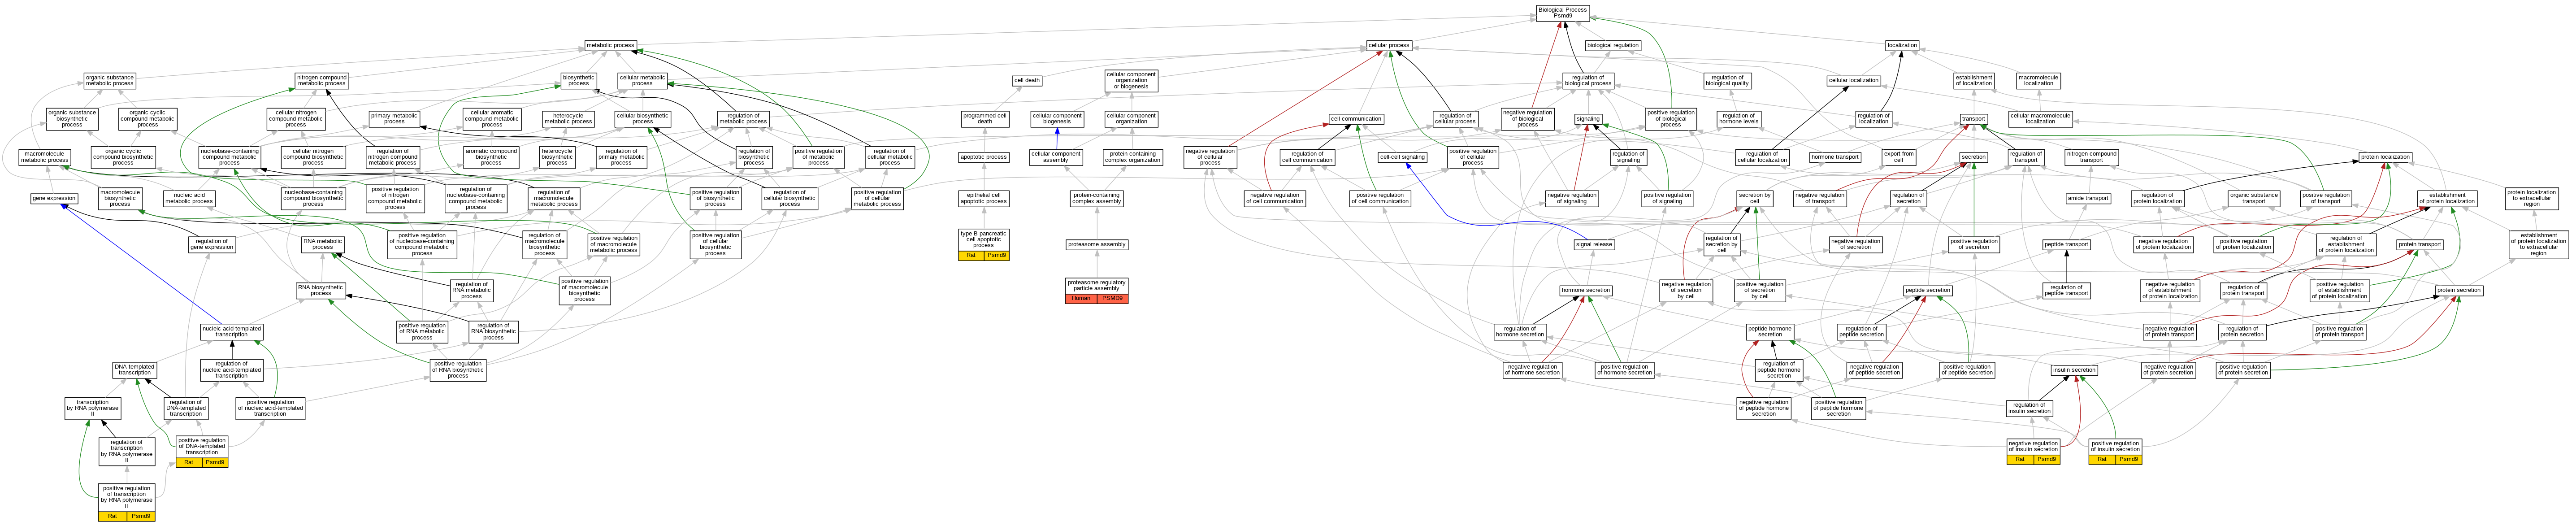Select 'positive regulation of hormone secretion' node
This screenshot has height=526, width=2576.
point(1626,370)
